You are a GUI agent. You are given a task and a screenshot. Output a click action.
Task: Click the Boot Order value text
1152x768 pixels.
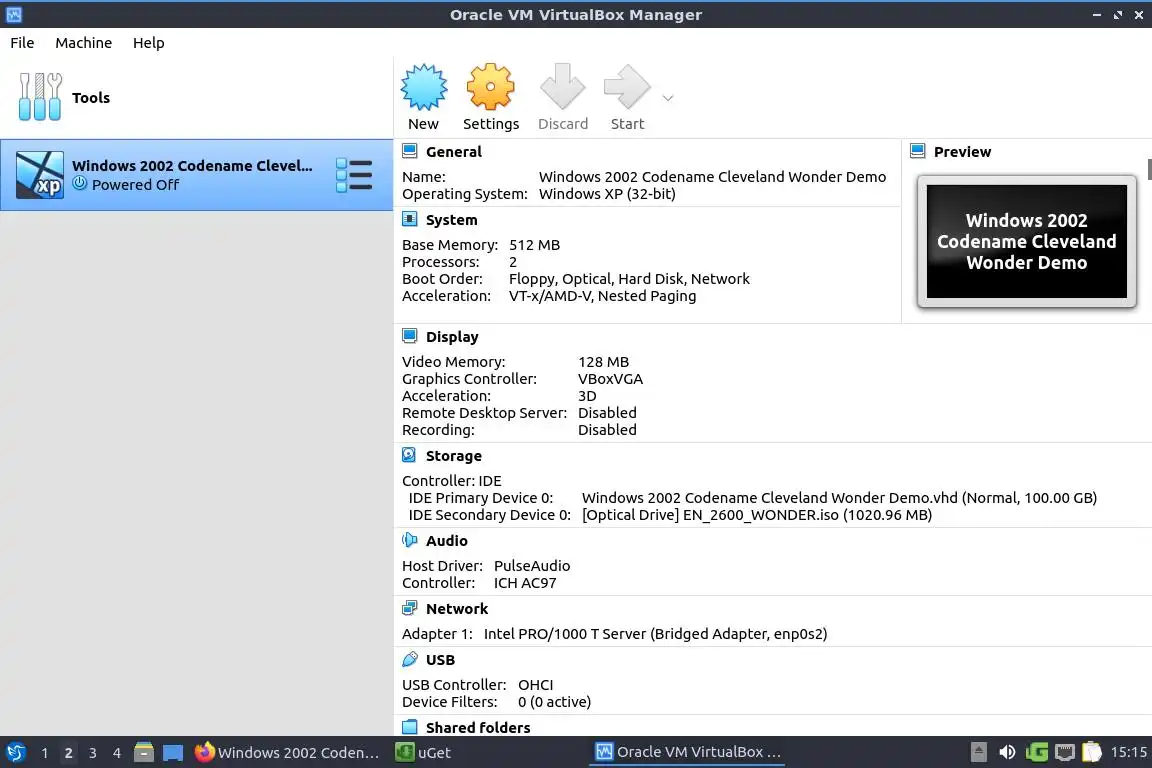point(629,279)
